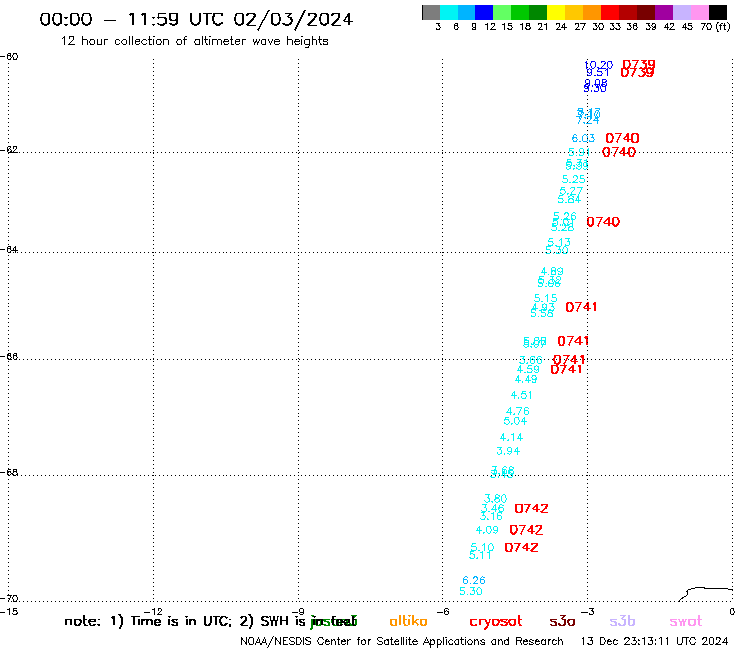Click the purple 42 ft legend swatch
The height and width of the screenshot is (650, 740).
pyautogui.click(x=664, y=12)
